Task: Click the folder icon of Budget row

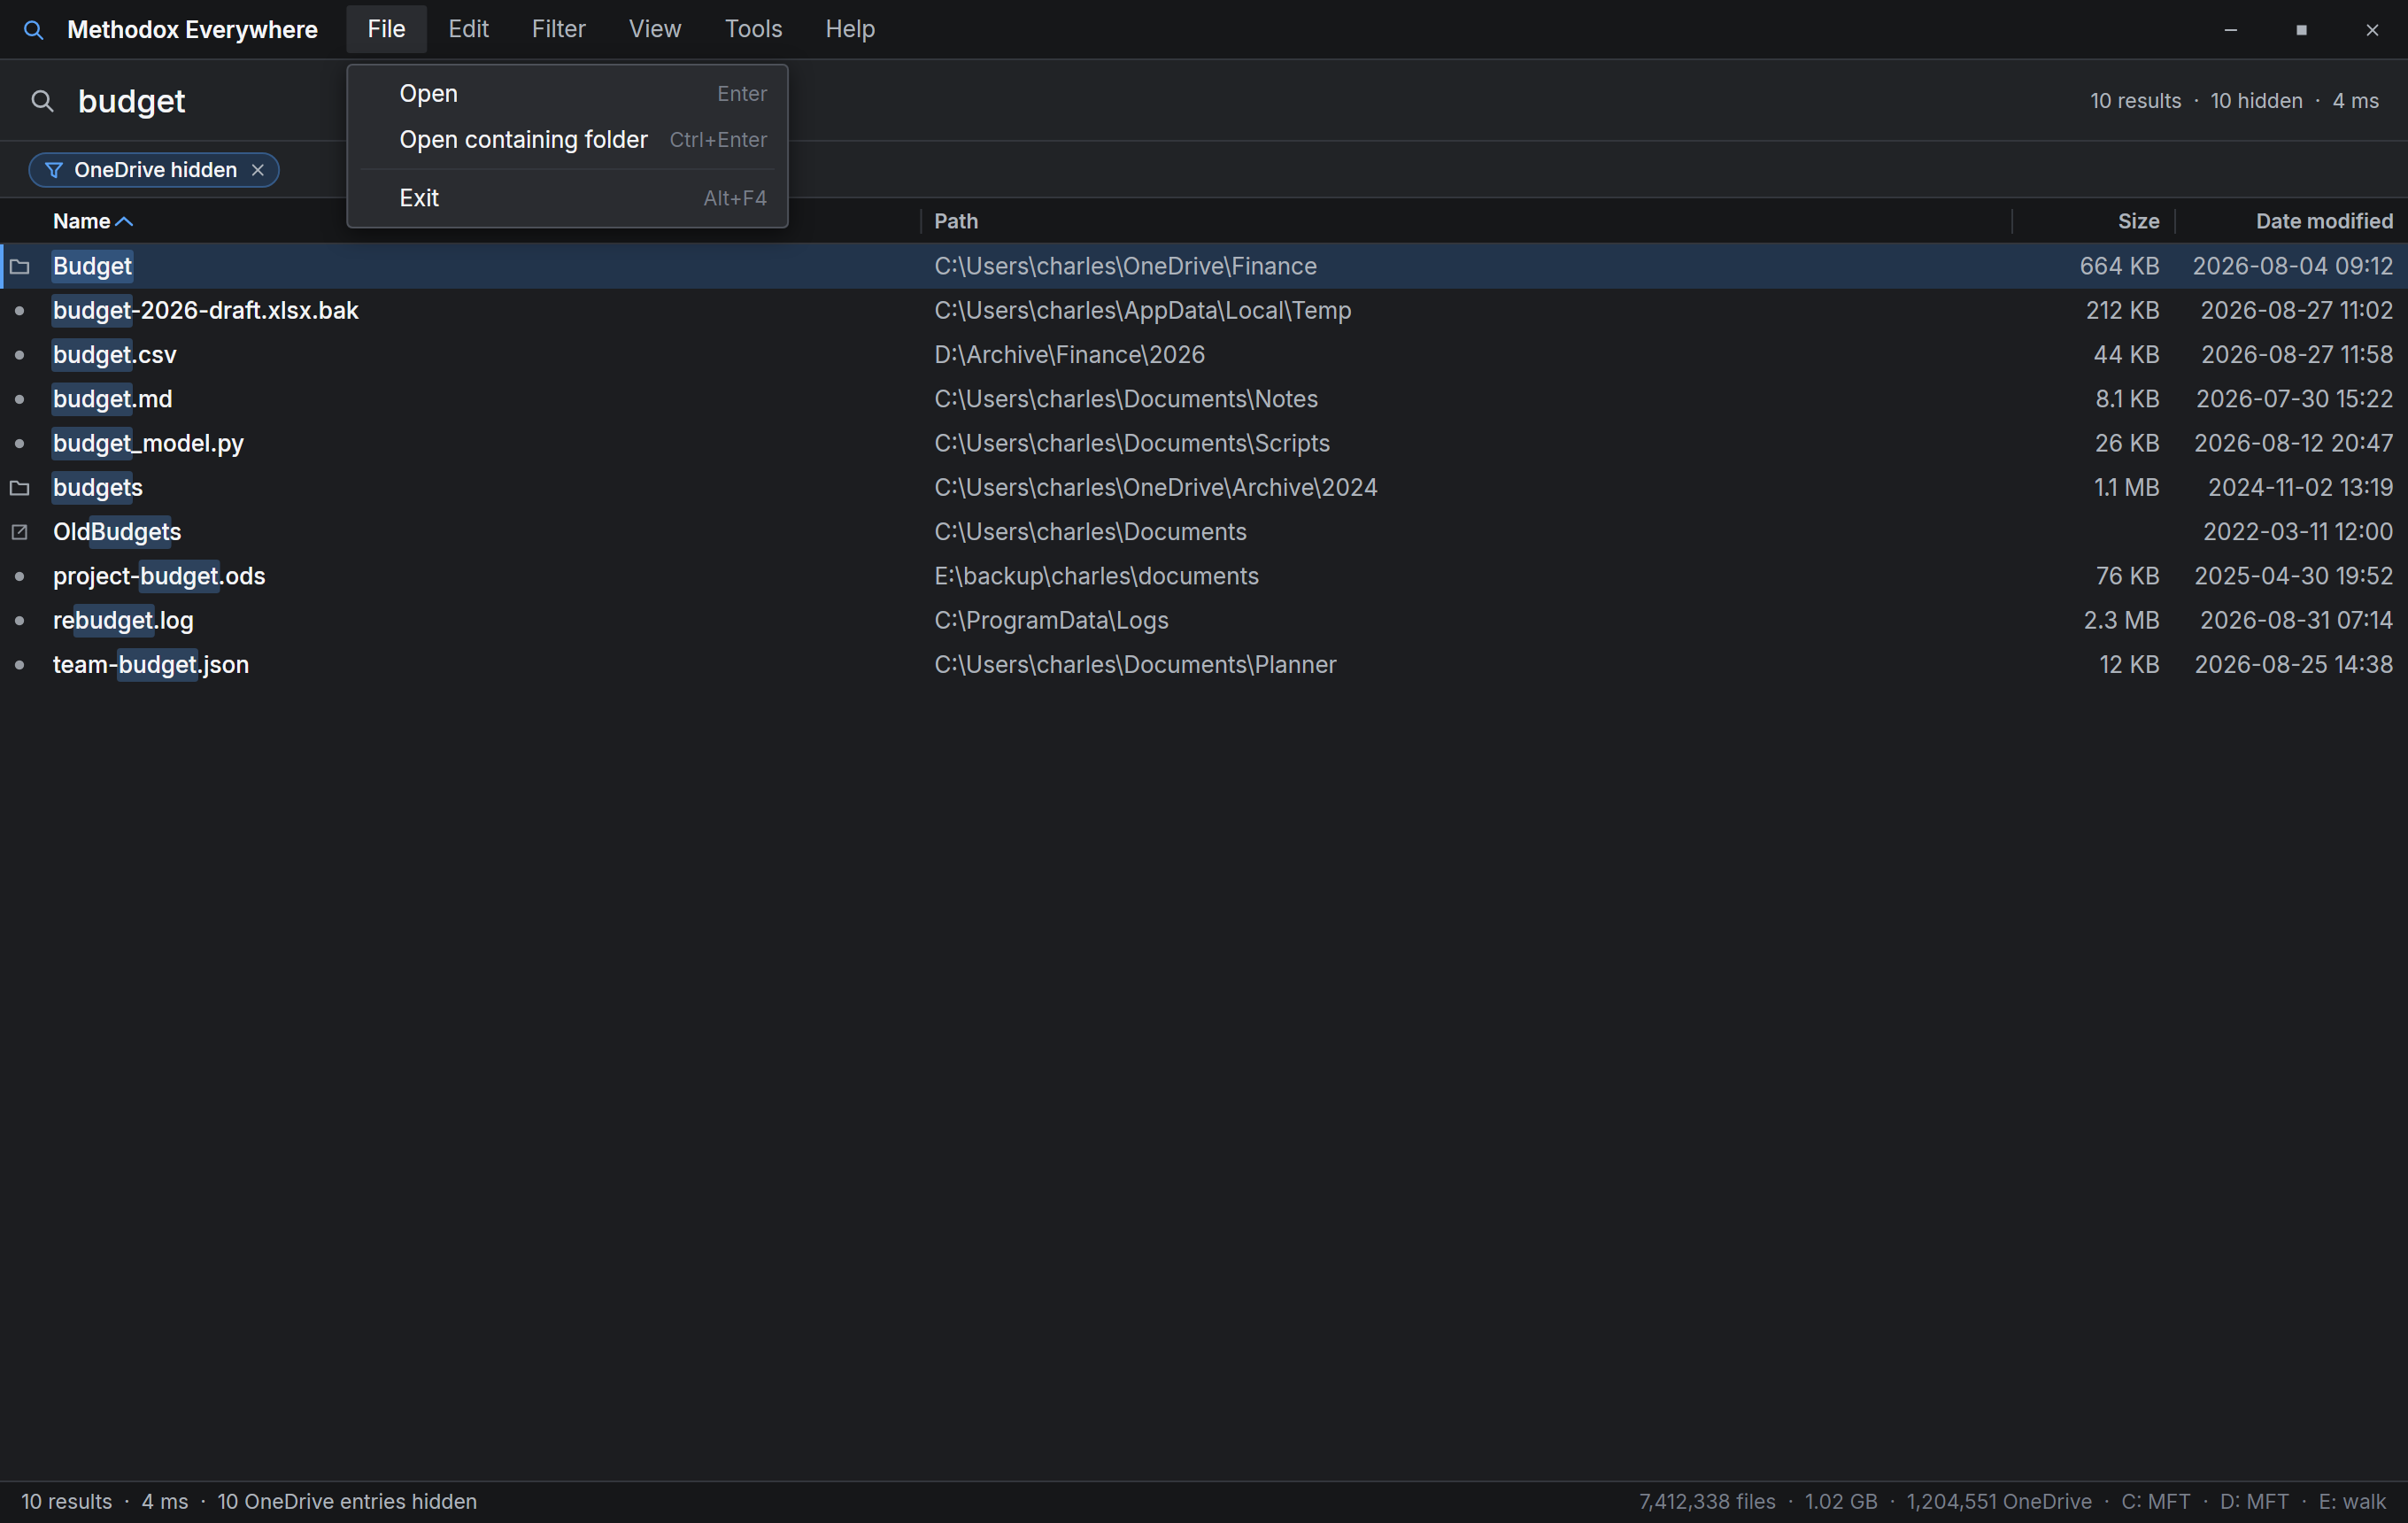Action: (x=20, y=266)
